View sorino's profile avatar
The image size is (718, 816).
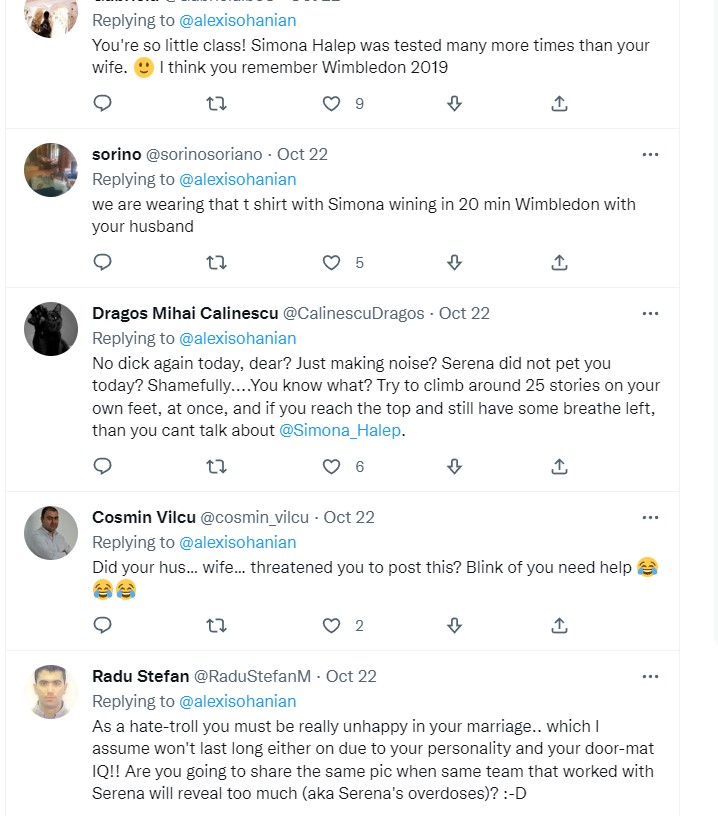pyautogui.click(x=51, y=170)
